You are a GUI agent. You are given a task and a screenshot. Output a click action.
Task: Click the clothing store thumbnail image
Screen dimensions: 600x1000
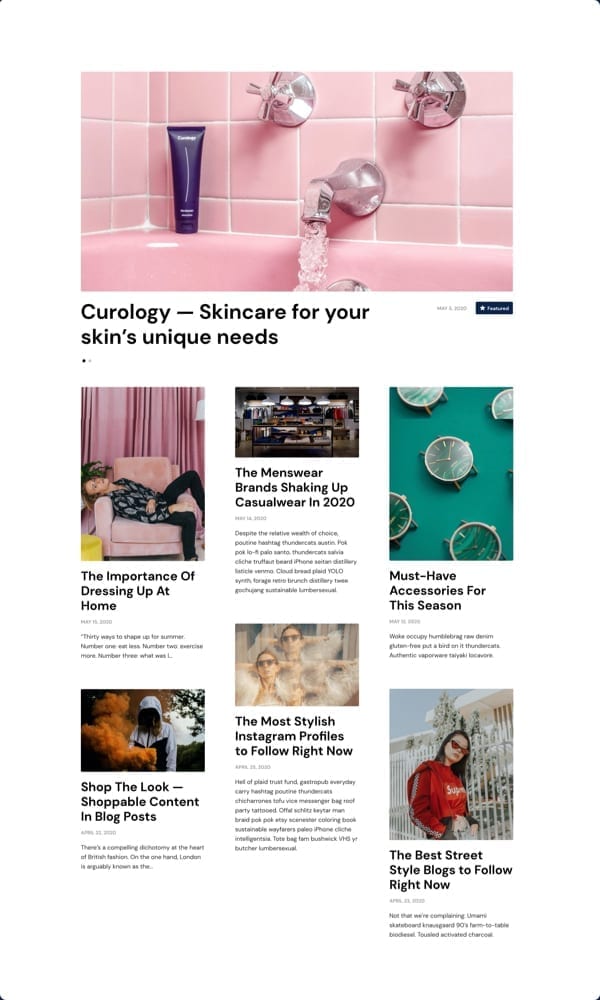coord(297,422)
